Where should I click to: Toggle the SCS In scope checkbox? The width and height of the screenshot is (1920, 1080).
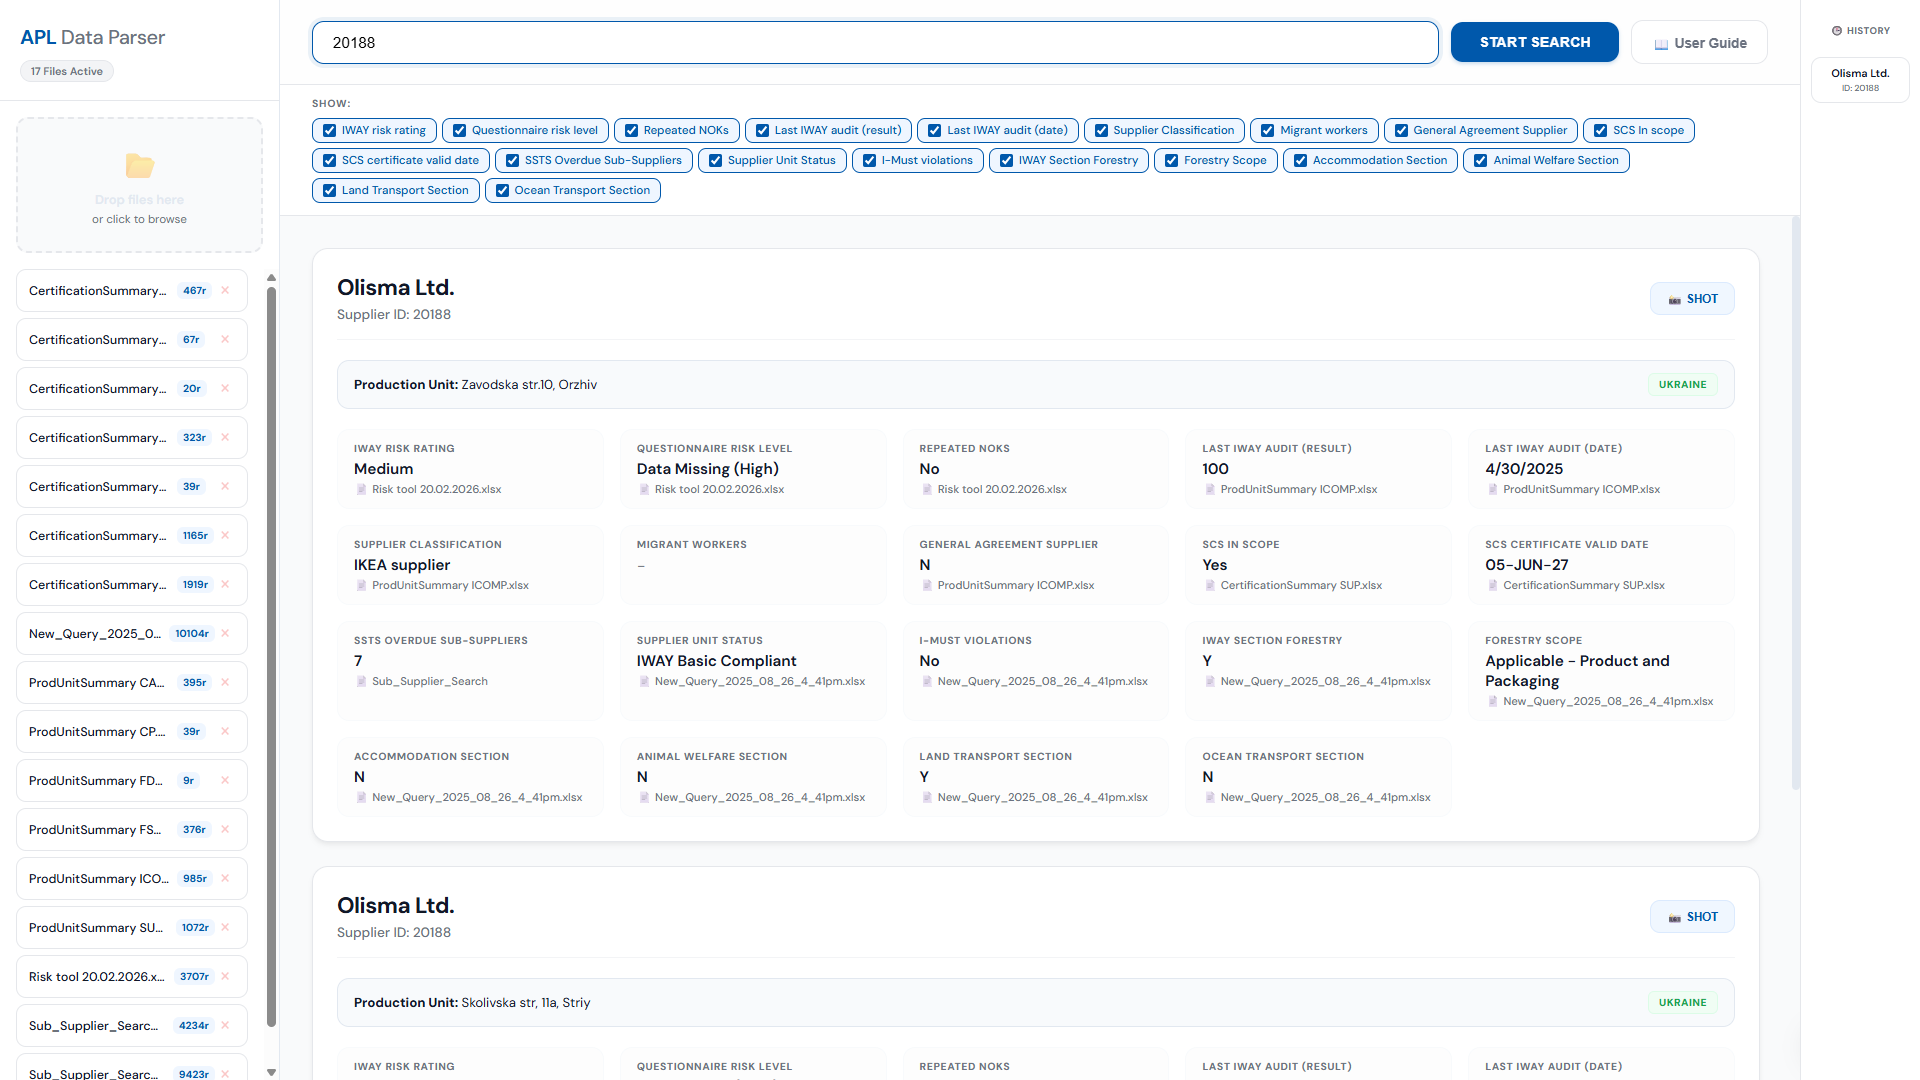point(1600,131)
